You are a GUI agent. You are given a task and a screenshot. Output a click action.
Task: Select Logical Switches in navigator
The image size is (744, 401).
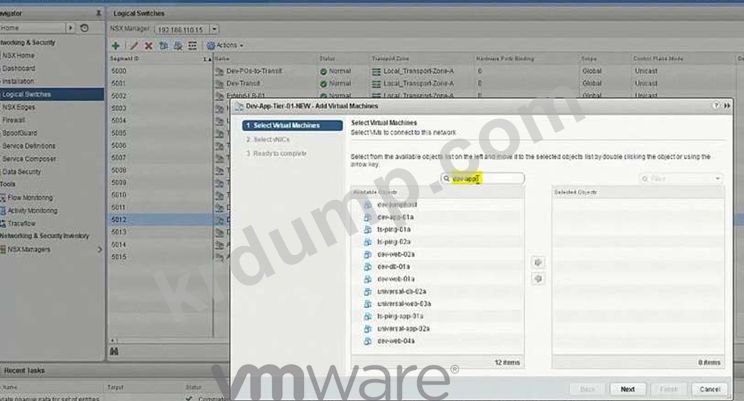click(x=52, y=94)
